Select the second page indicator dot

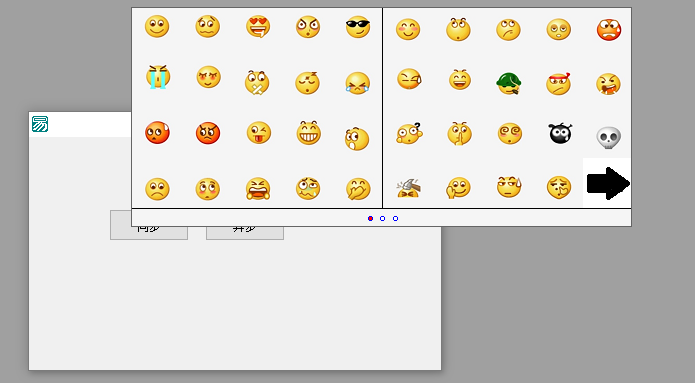(383, 219)
